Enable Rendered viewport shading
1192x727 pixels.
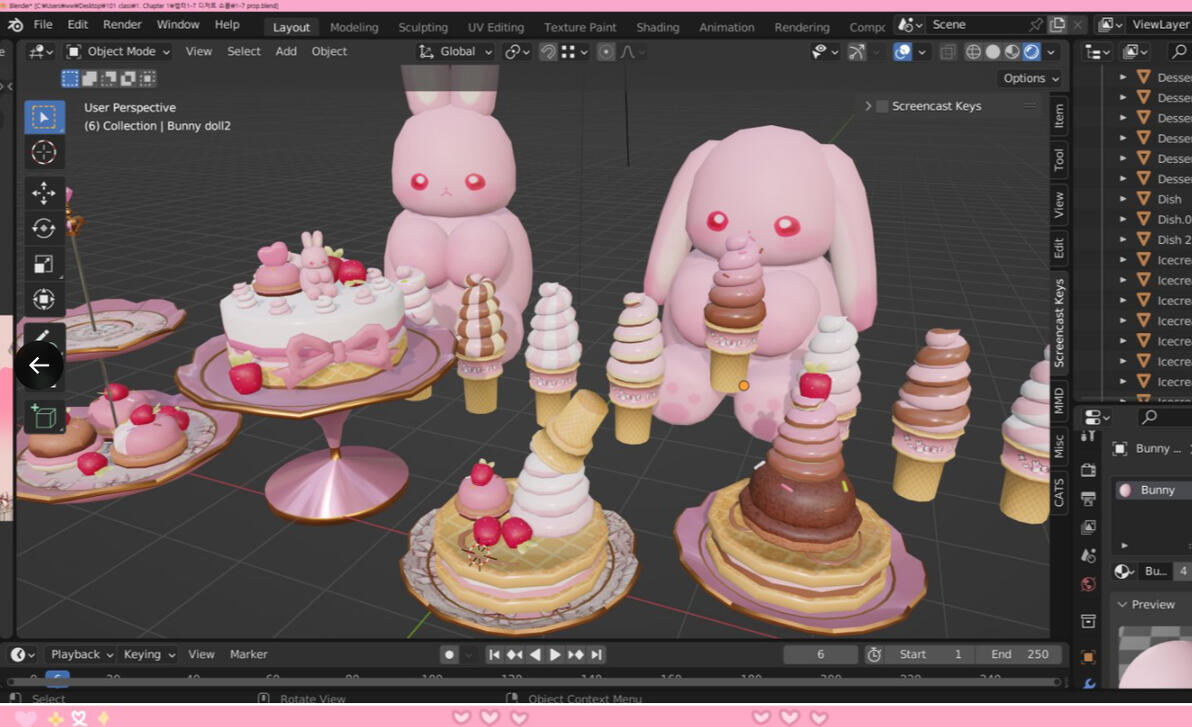tap(1031, 51)
